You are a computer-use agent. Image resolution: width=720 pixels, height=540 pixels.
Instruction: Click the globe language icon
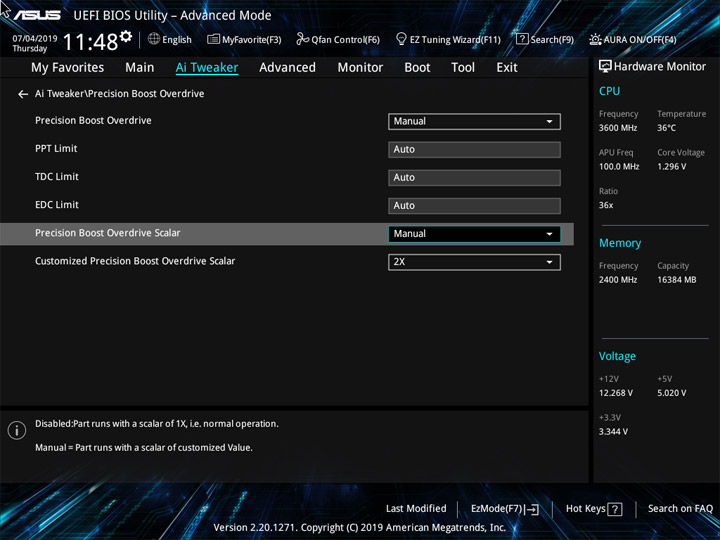point(154,39)
